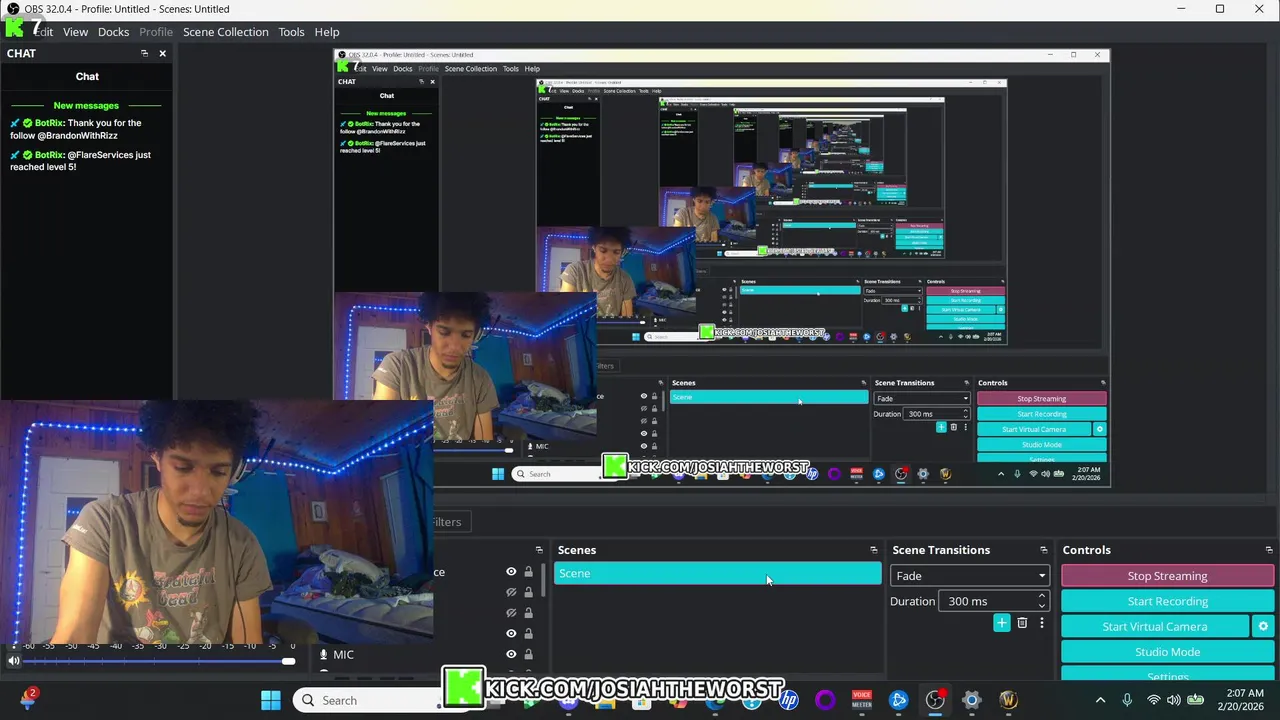Adjust the mixer volume slider handle
This screenshot has width=1280, height=720.
click(288, 661)
